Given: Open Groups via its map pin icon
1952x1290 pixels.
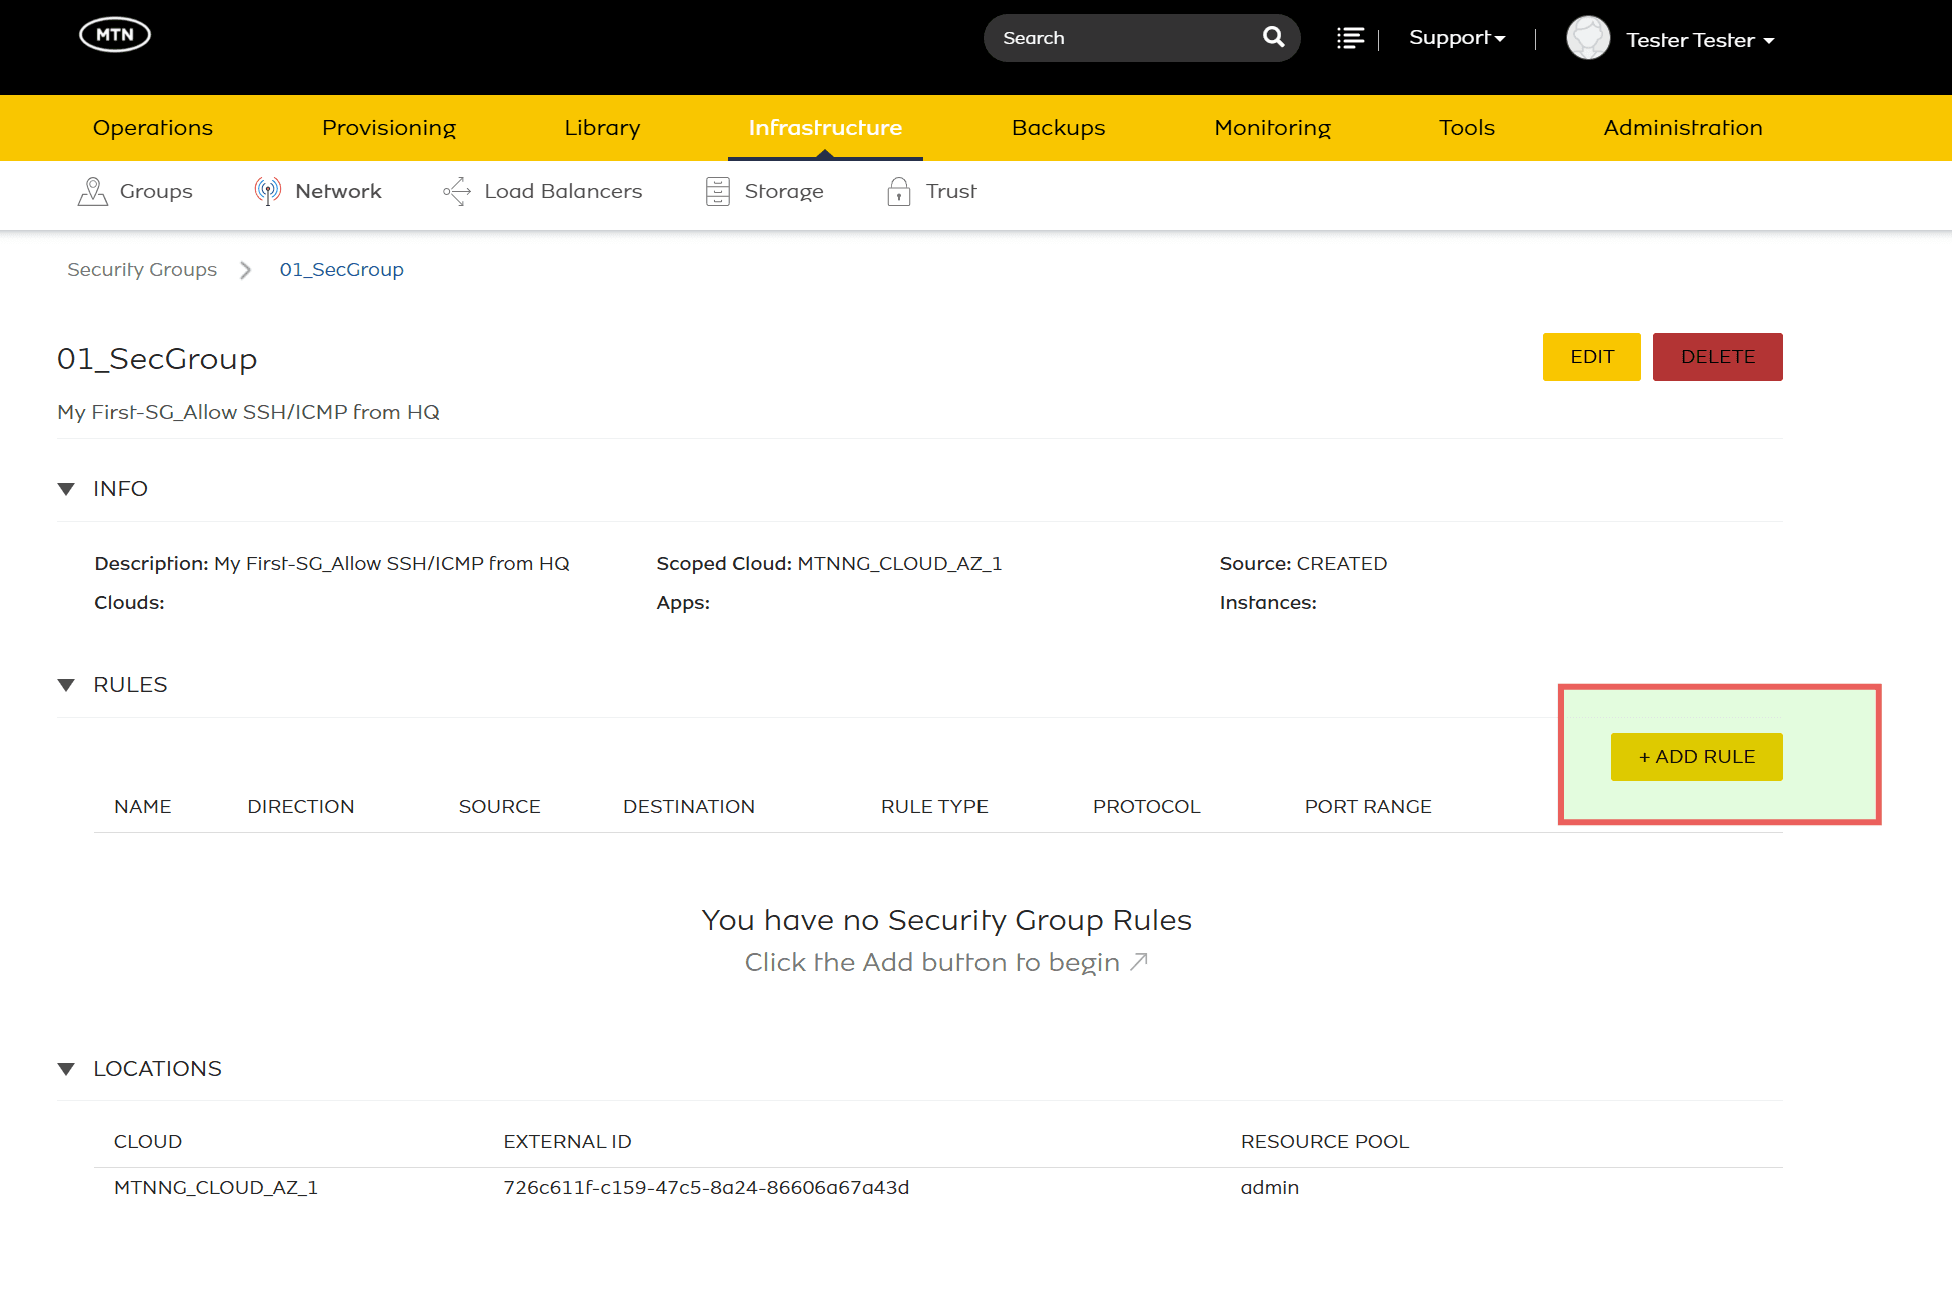Looking at the screenshot, I should 93,191.
